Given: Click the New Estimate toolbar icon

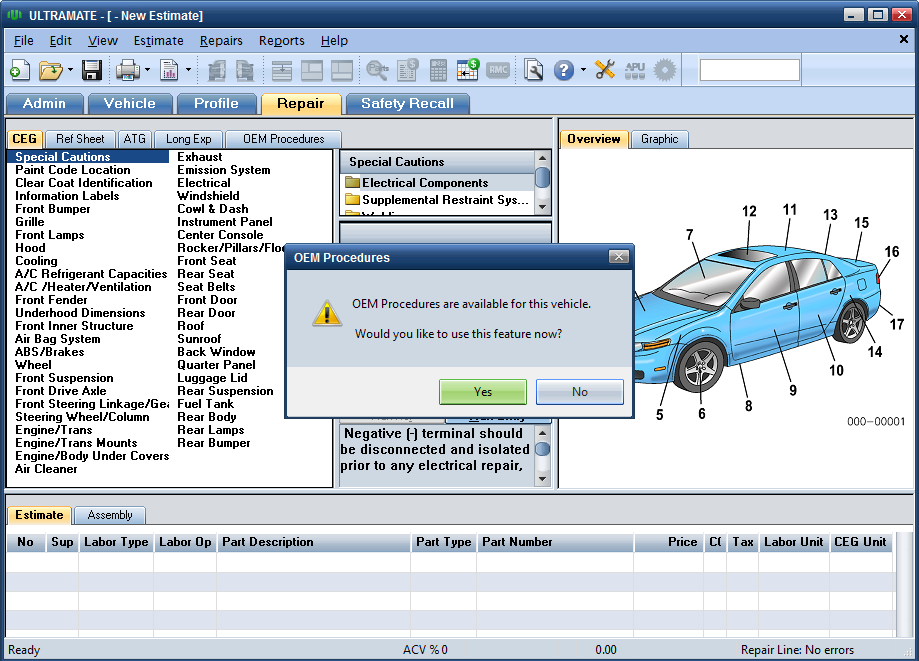Looking at the screenshot, I should click(19, 70).
